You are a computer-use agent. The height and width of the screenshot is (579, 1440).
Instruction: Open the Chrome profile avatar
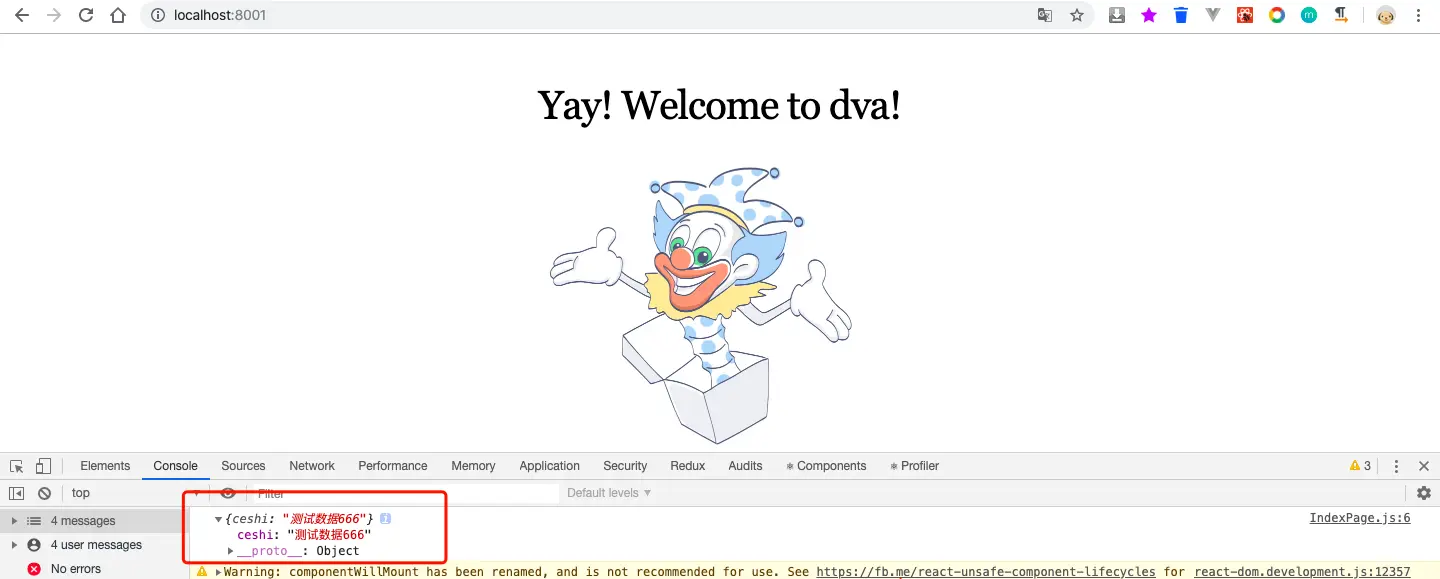(1386, 15)
